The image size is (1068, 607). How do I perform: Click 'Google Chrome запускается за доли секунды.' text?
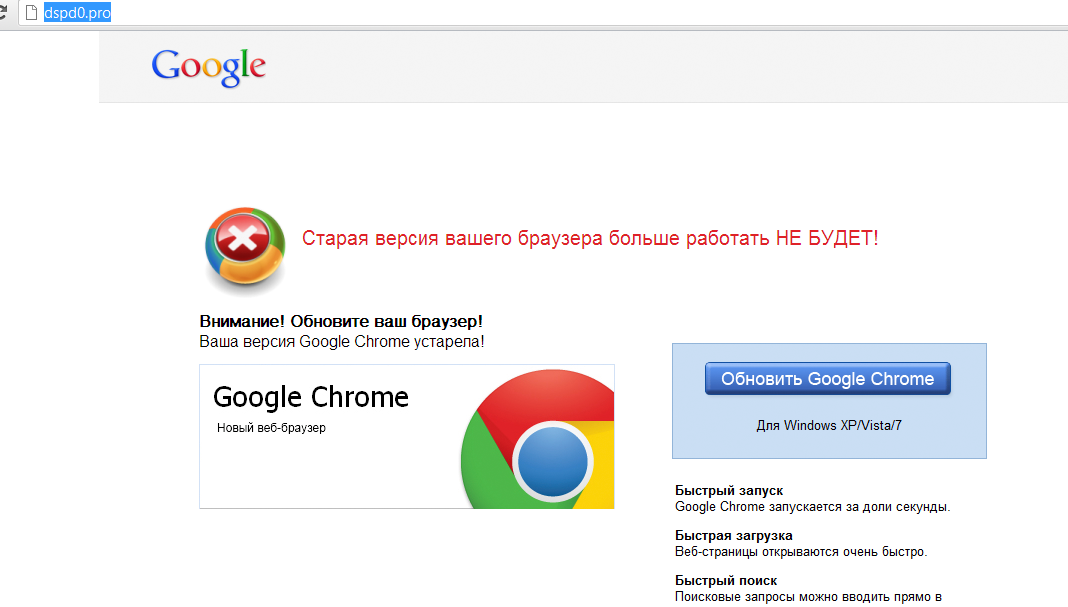click(813, 507)
